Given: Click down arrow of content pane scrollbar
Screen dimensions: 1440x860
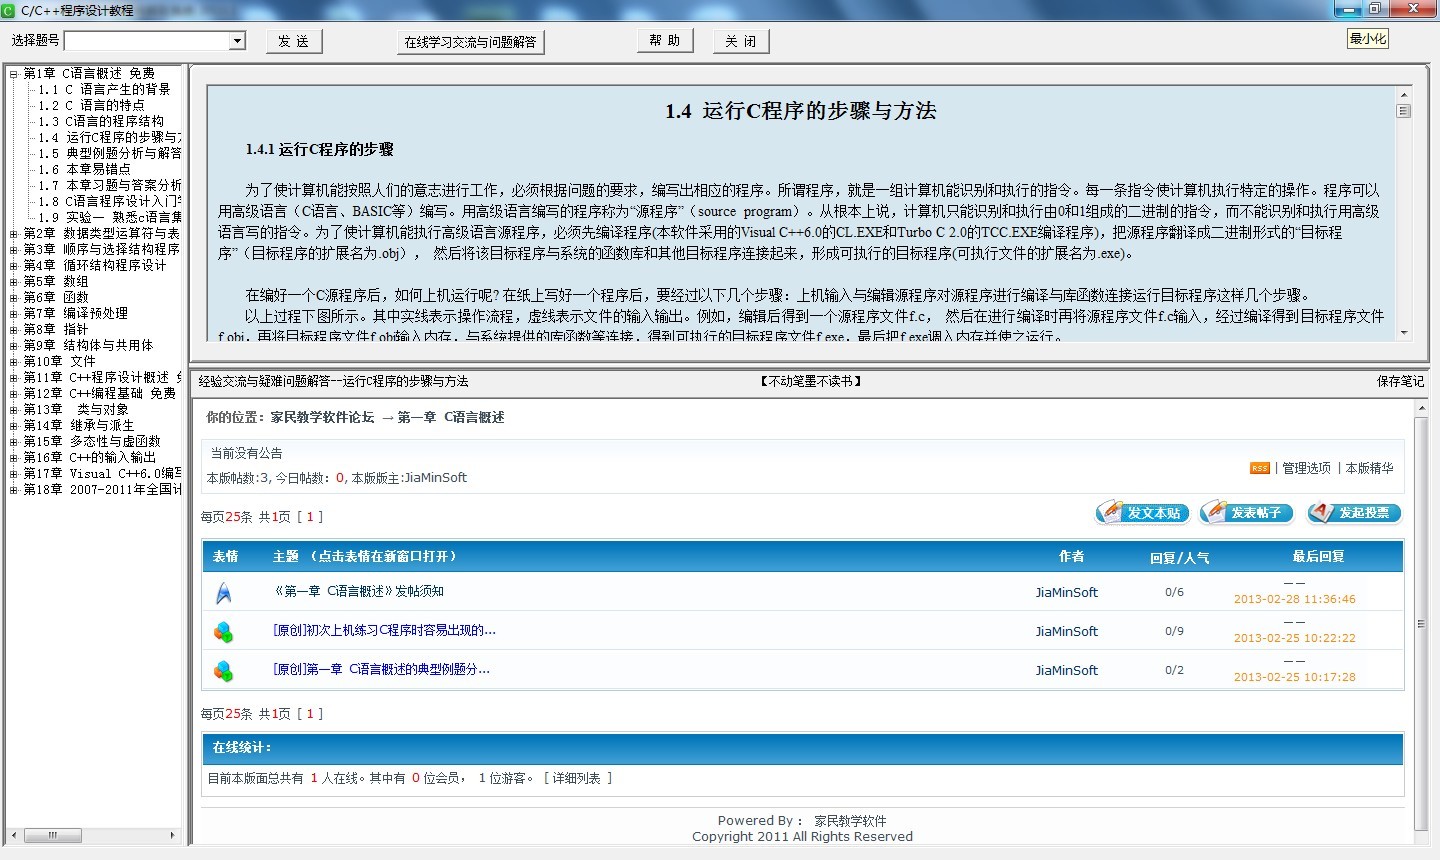Looking at the screenshot, I should click(1404, 332).
